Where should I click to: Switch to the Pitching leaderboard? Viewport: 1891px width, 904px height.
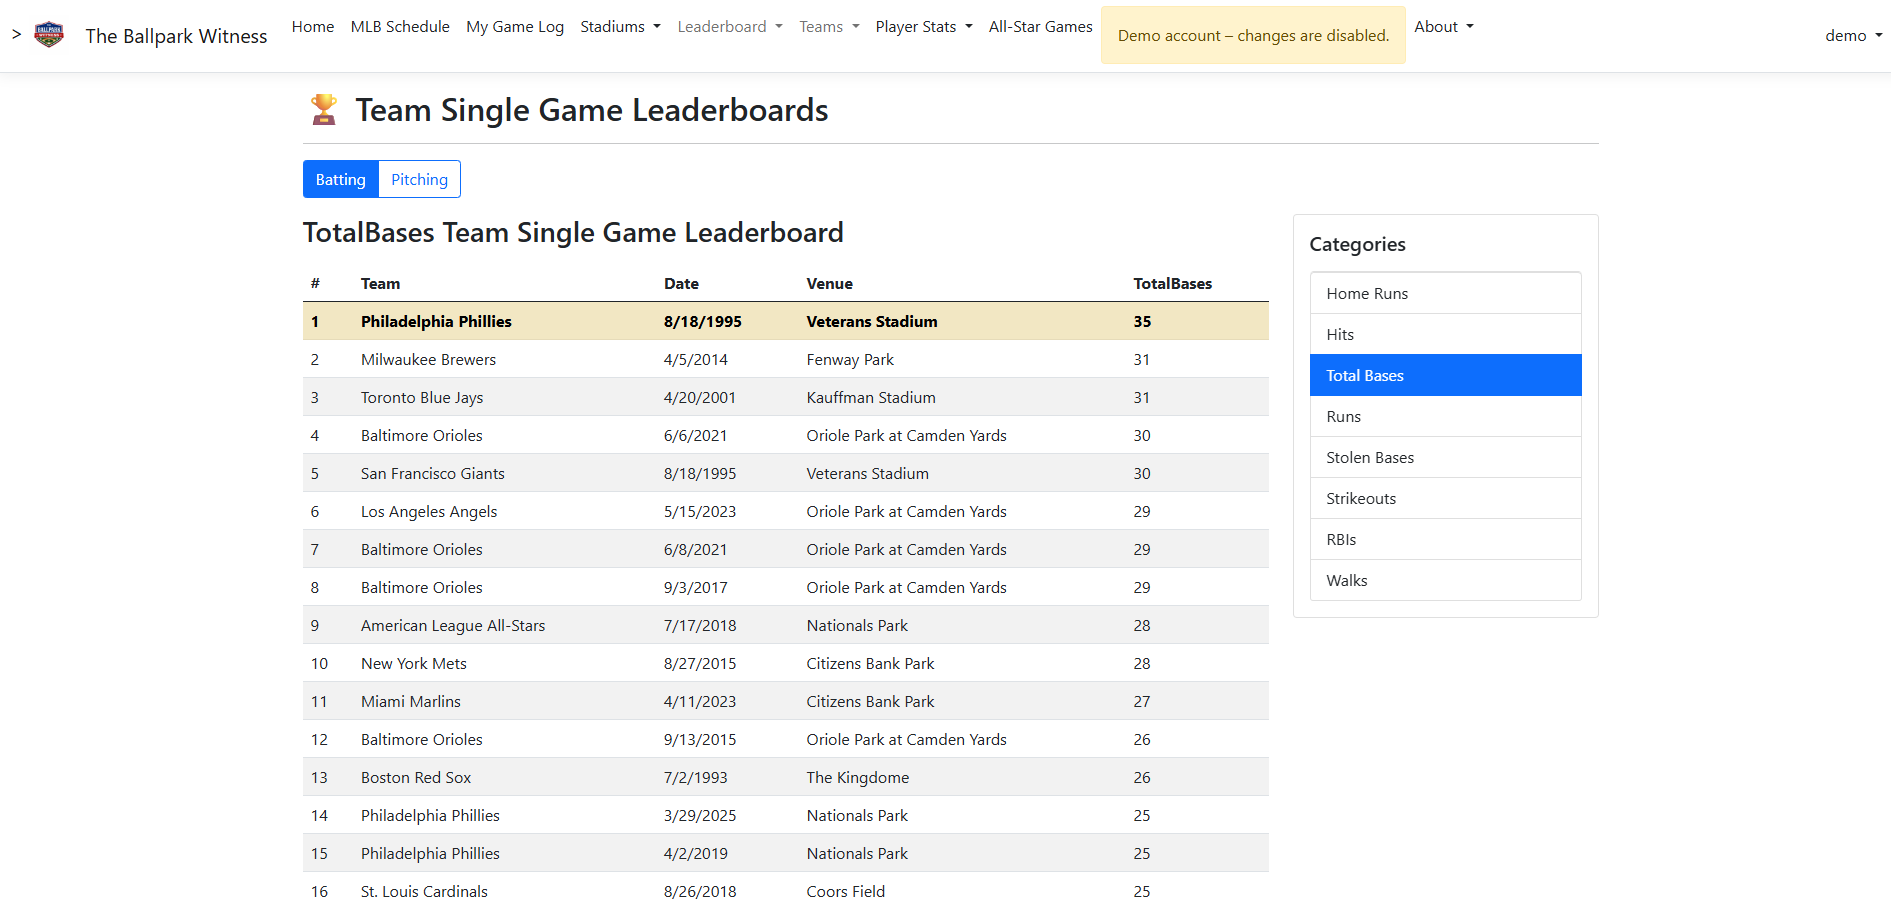coord(419,179)
